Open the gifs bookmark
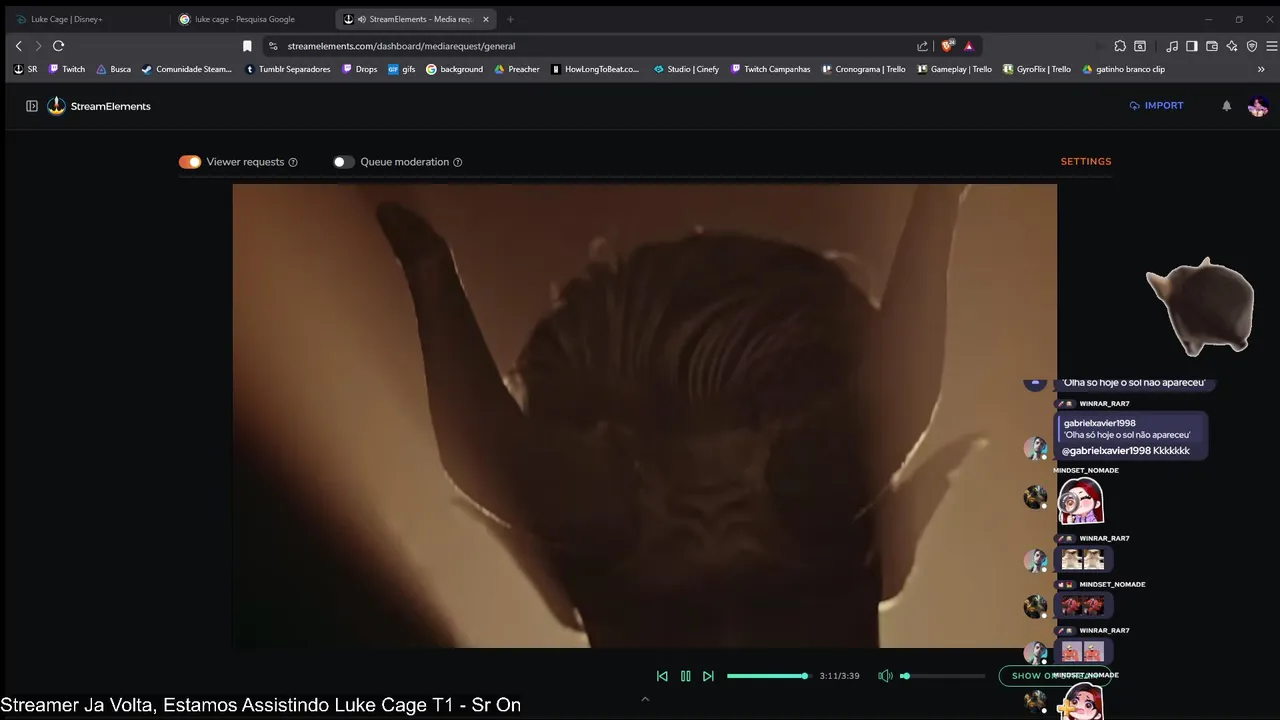The width and height of the screenshot is (1280, 720). [x=401, y=69]
